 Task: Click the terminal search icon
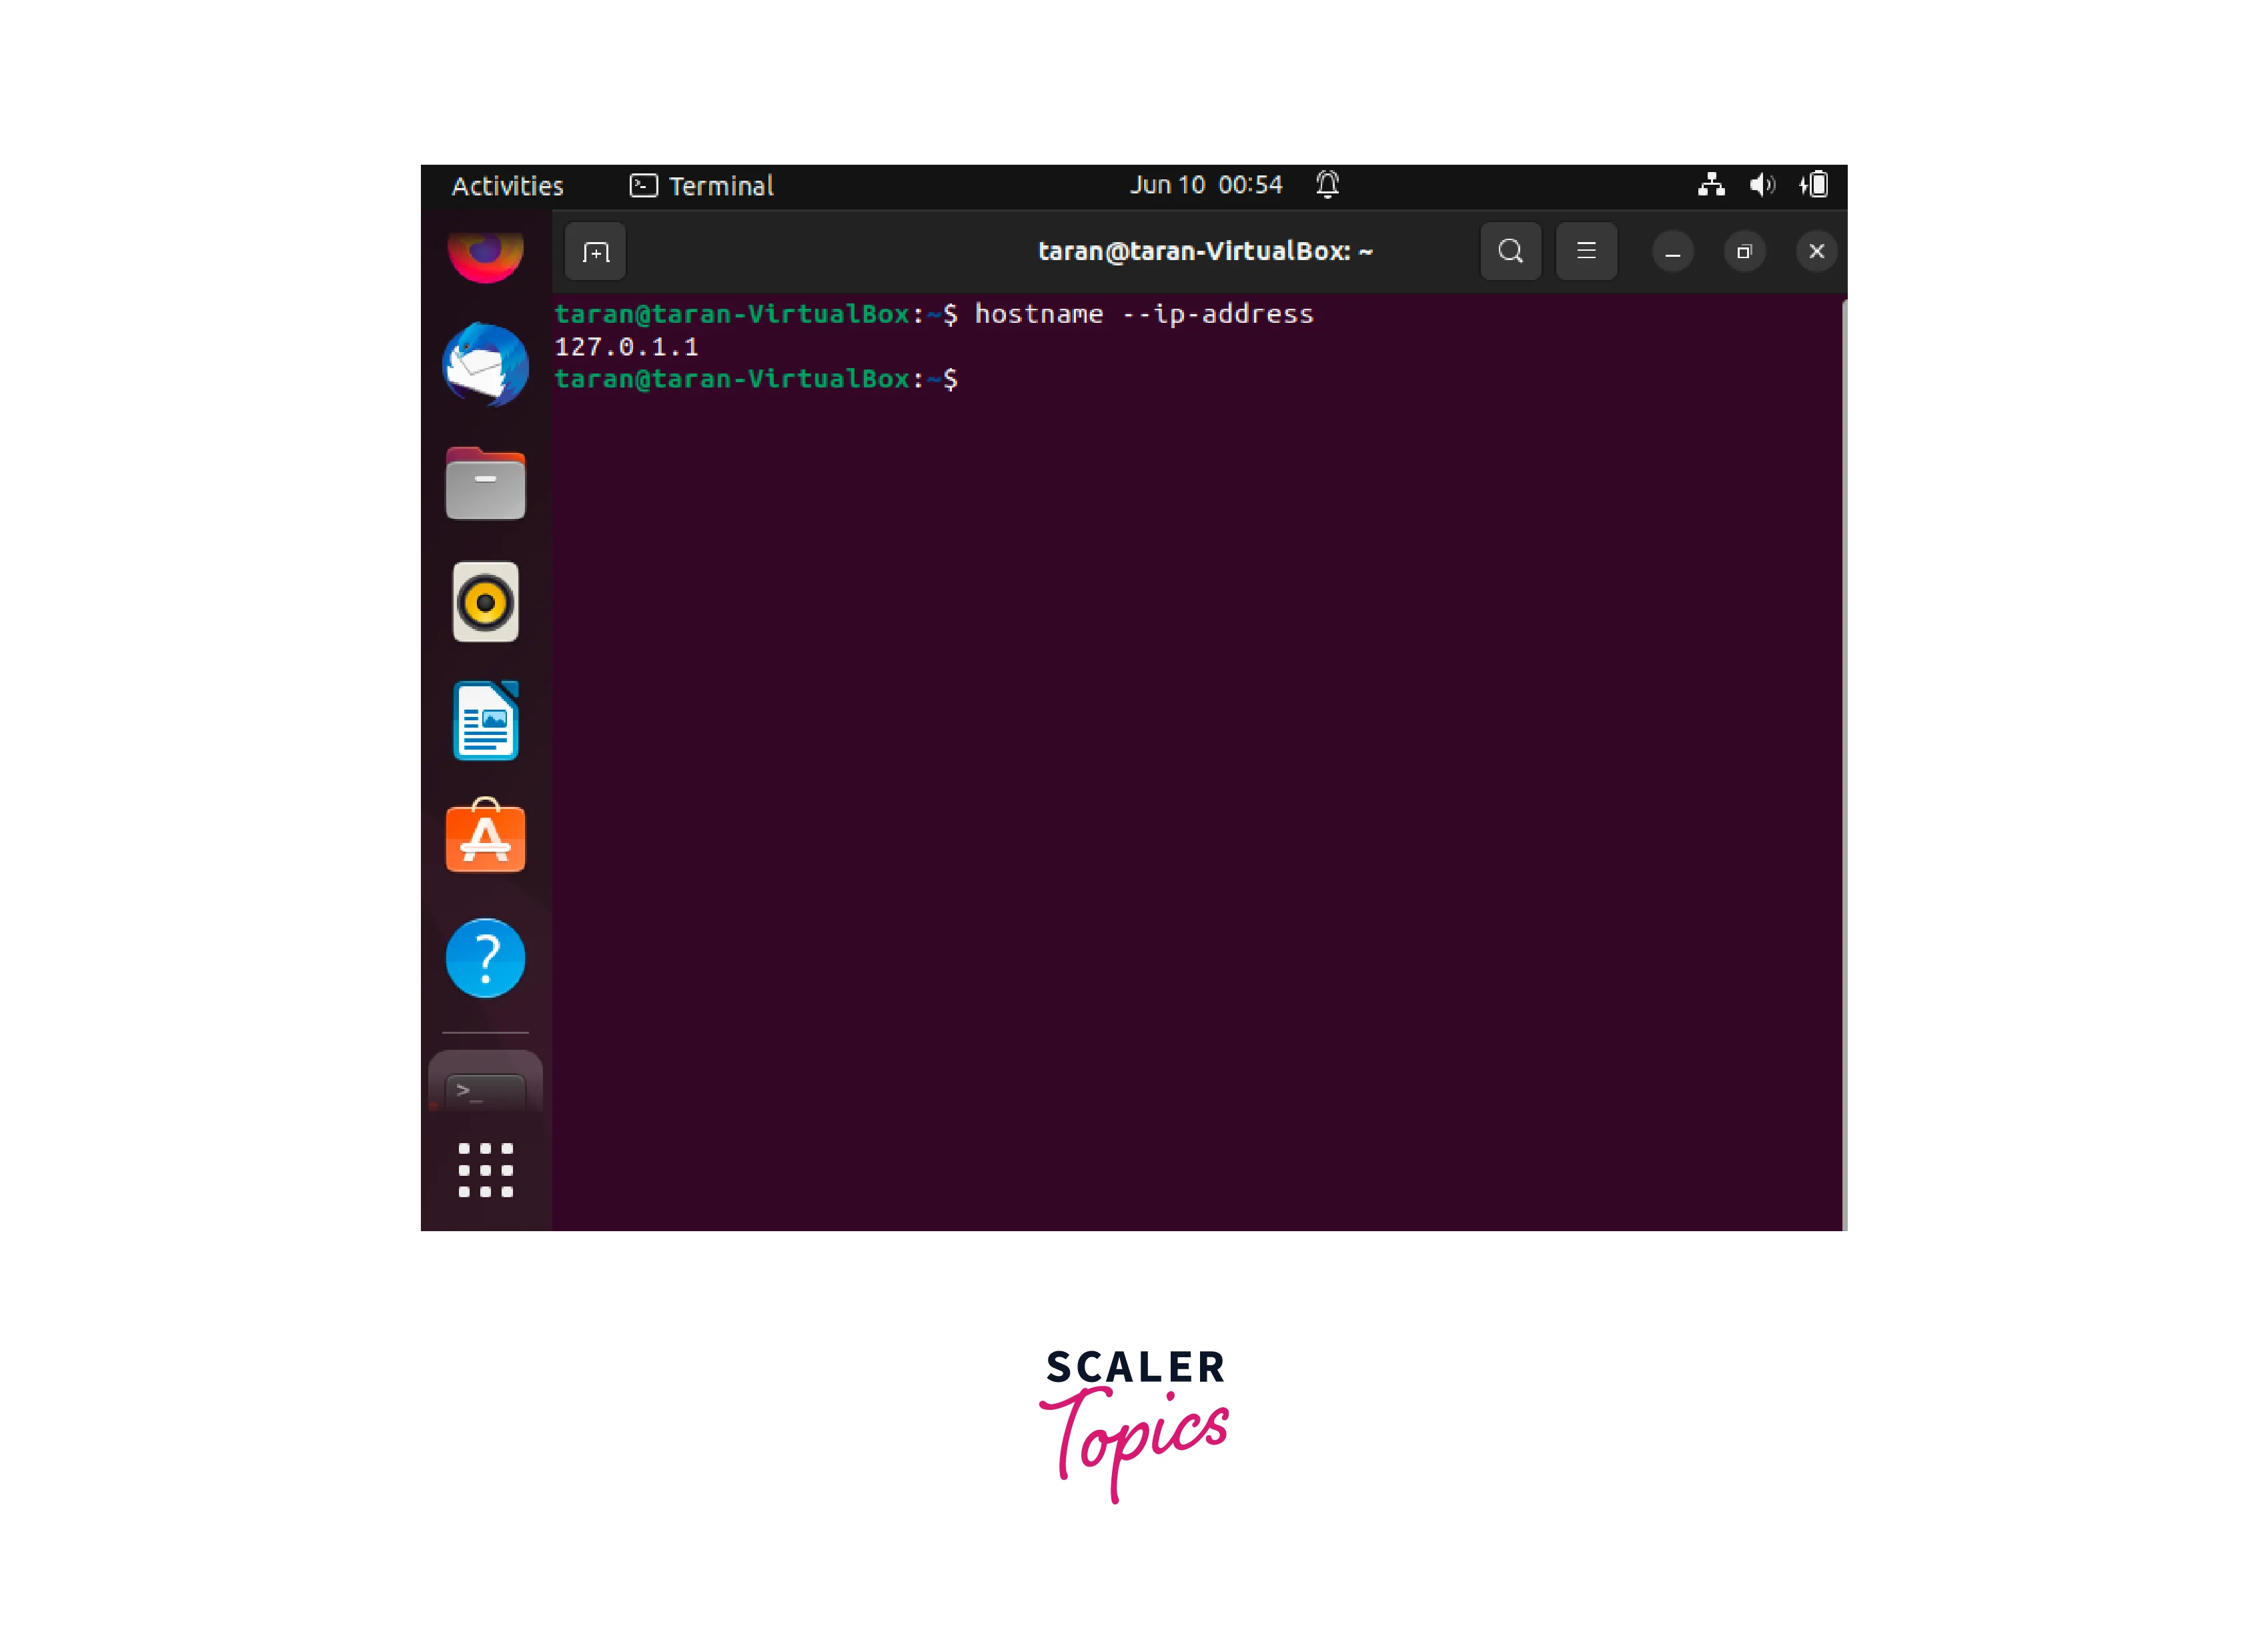click(x=1510, y=251)
